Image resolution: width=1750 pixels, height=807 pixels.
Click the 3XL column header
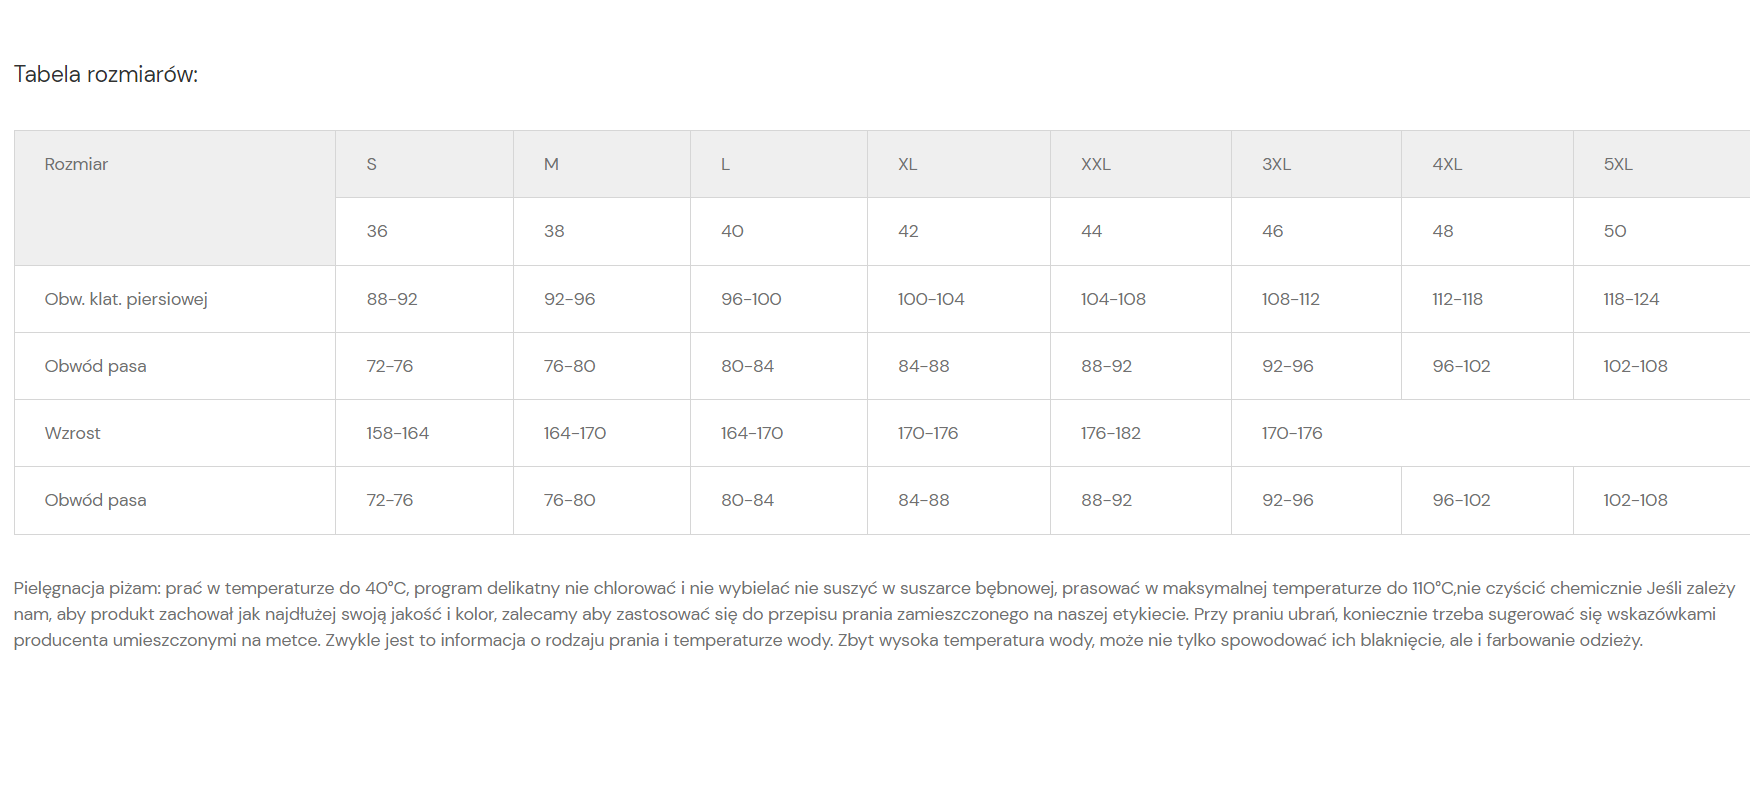(x=1276, y=165)
